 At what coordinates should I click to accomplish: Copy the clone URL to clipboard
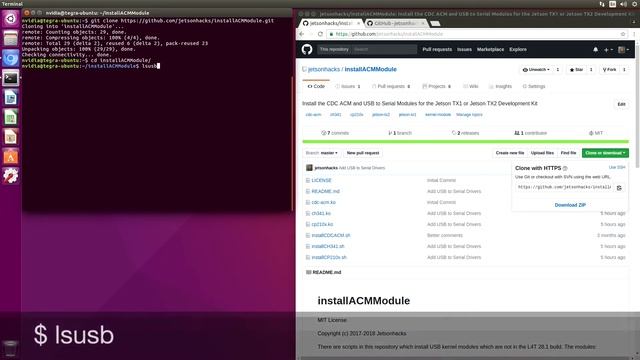(619, 187)
